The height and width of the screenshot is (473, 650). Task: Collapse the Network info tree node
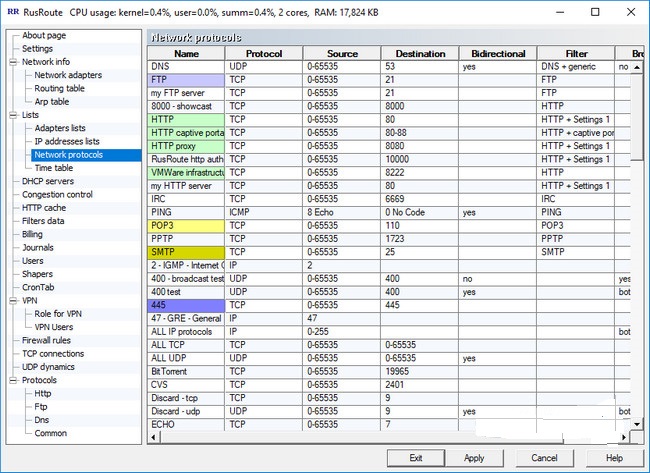pos(13,62)
